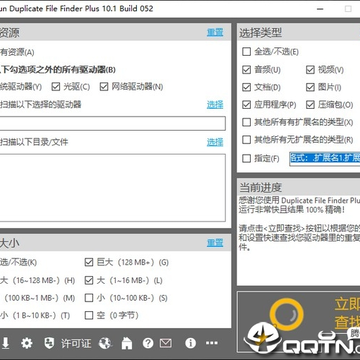Click the yellow circular search icon
The height and width of the screenshot is (360, 360).
[x=286, y=315]
